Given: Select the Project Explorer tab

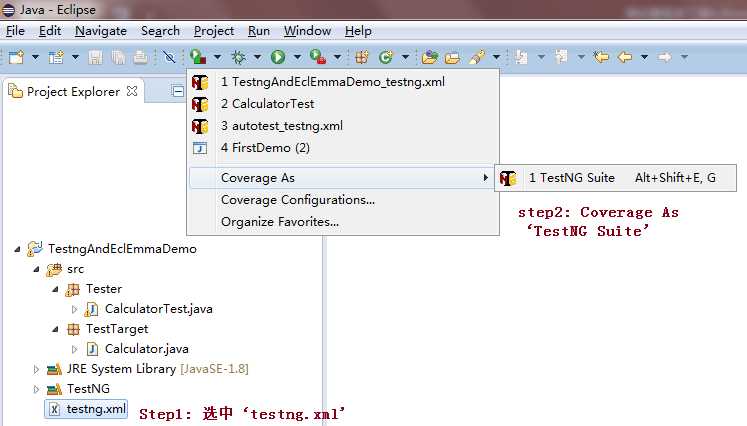Looking at the screenshot, I should [x=73, y=91].
